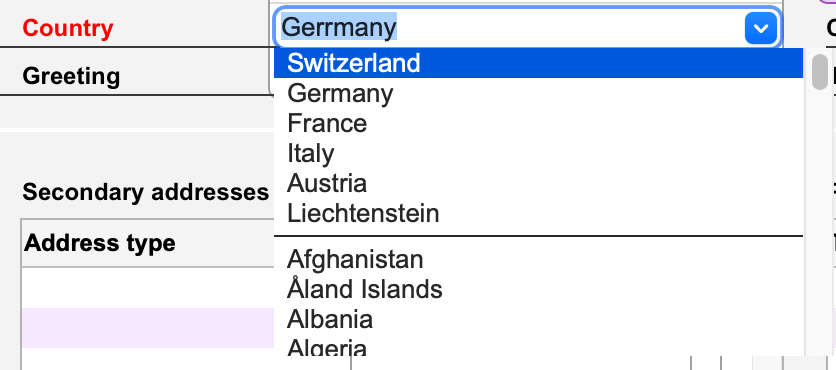Select Afghanistan from the country list
The image size is (836, 370).
[x=538, y=260]
